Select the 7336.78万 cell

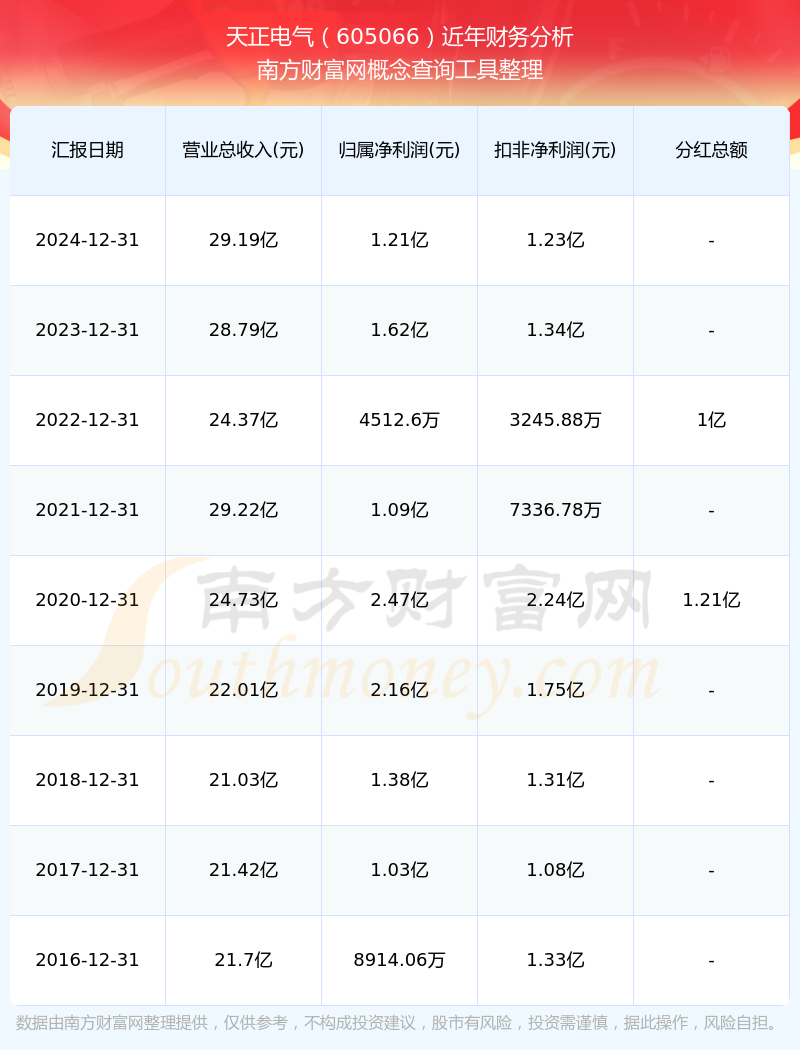click(x=556, y=510)
